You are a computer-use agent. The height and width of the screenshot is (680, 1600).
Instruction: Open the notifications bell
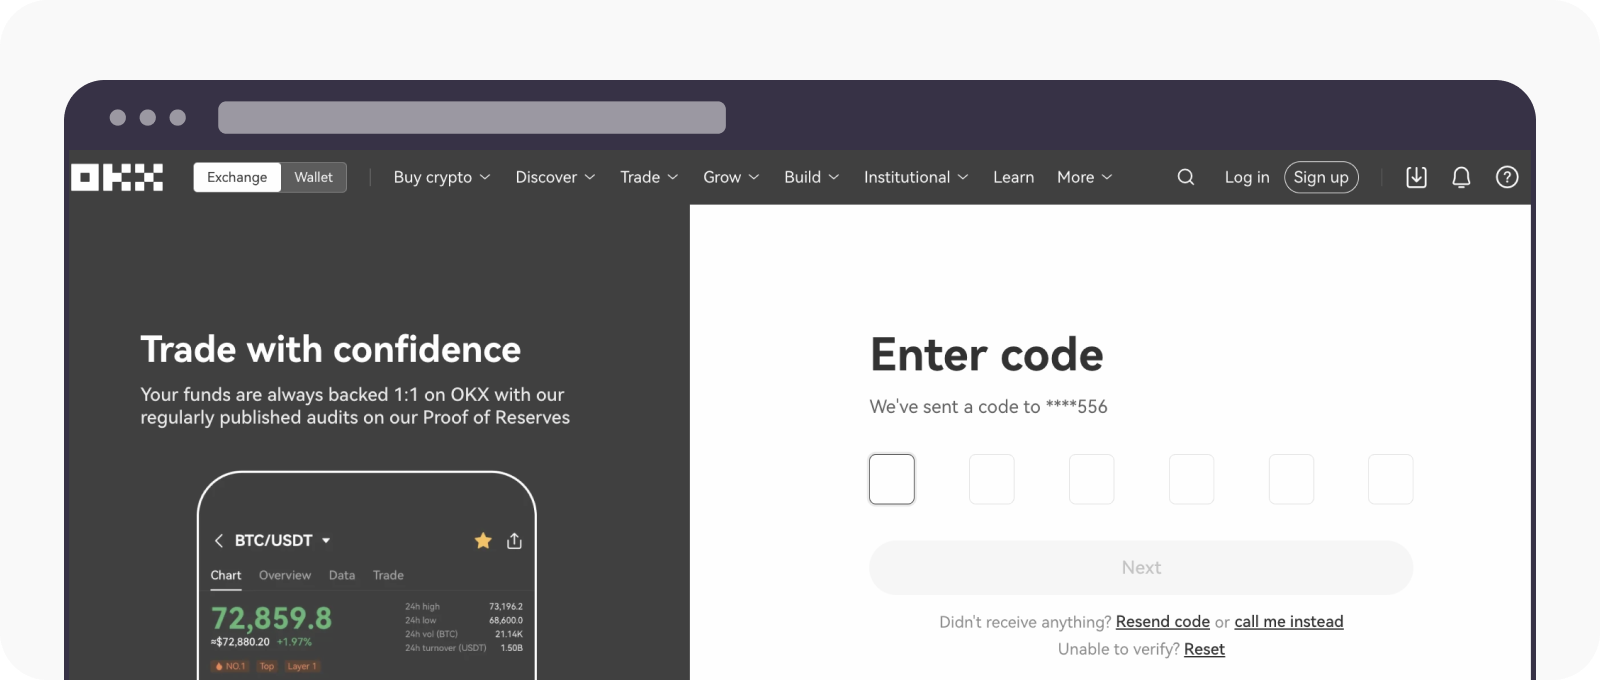(x=1461, y=177)
